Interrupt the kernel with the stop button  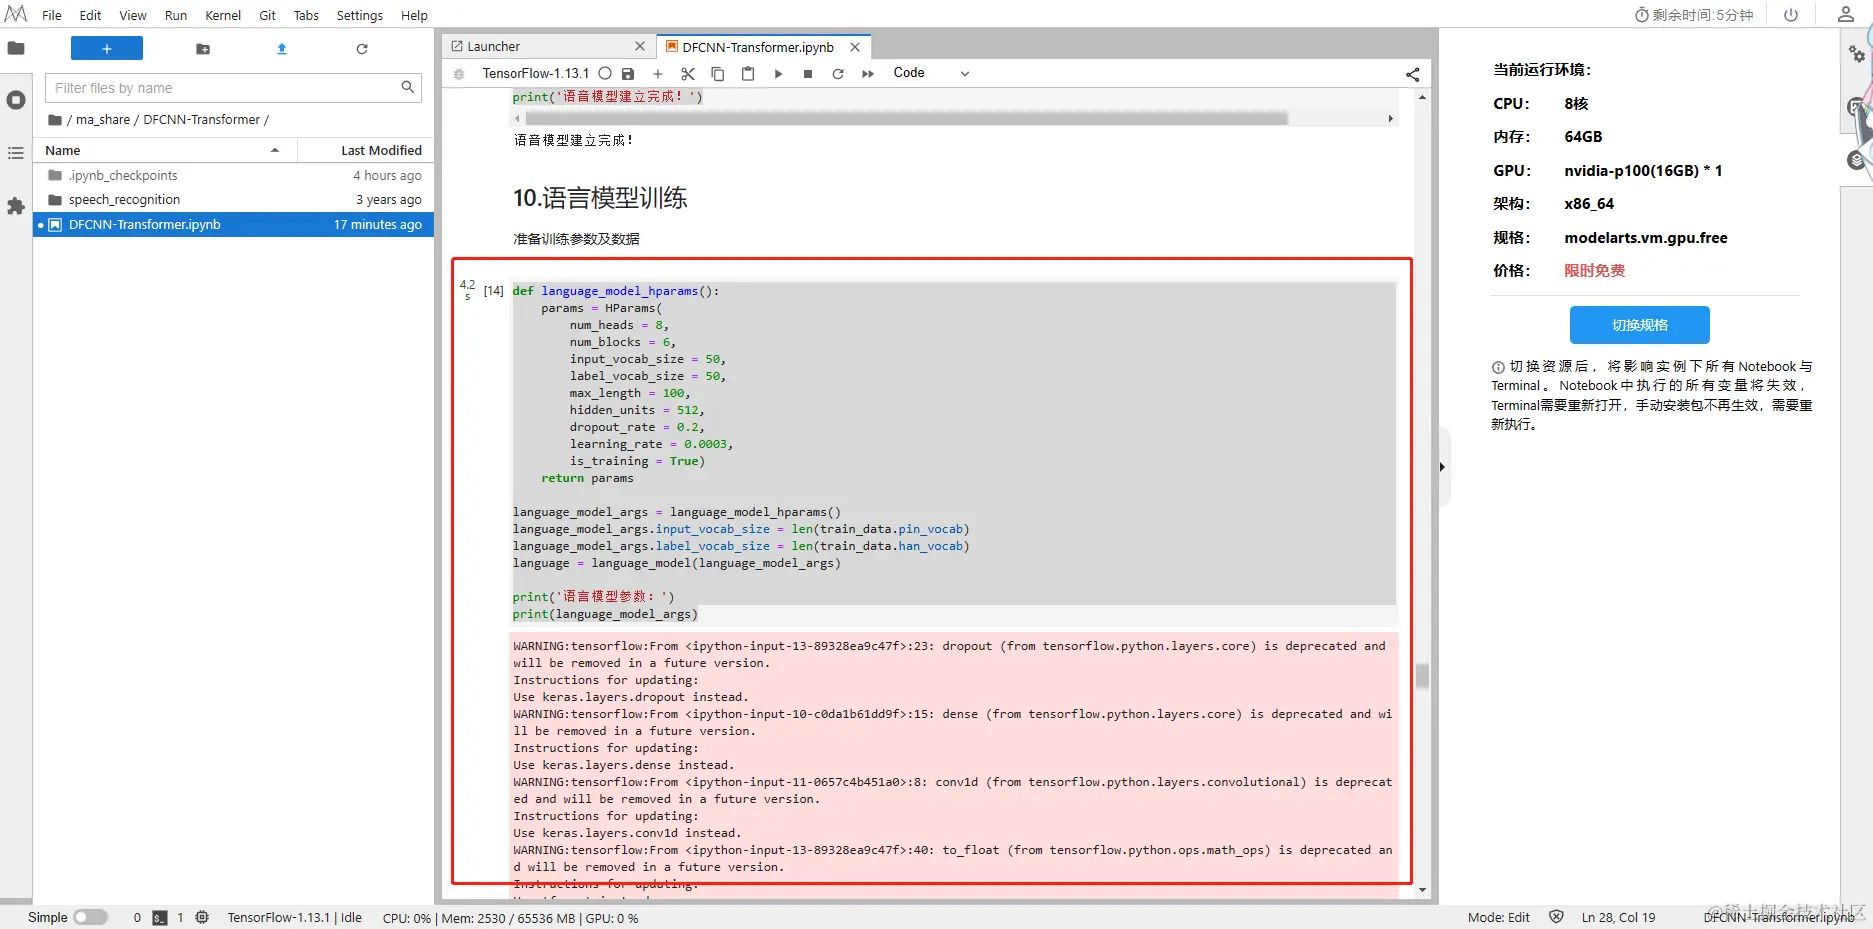(x=808, y=74)
